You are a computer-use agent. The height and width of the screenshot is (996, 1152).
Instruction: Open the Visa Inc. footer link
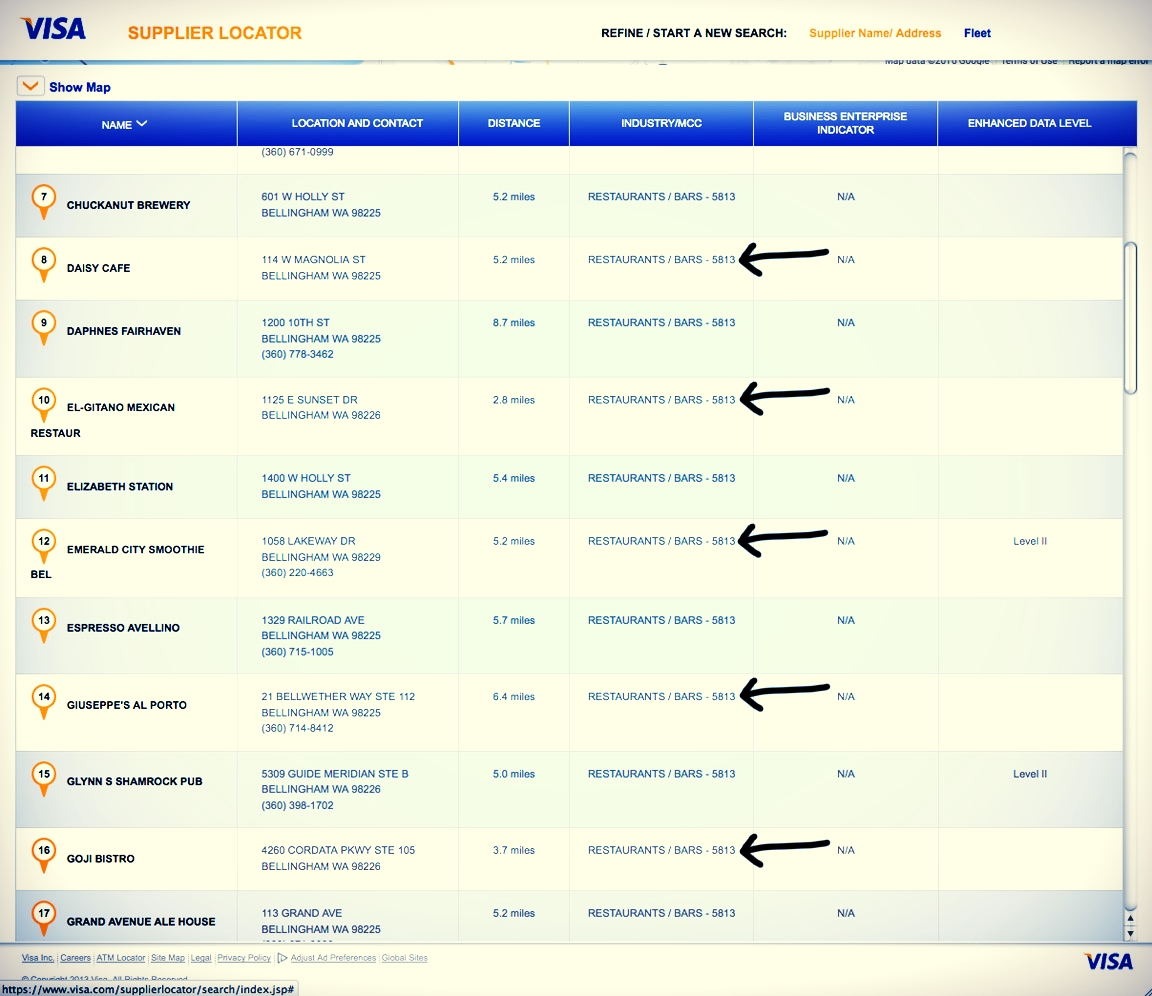tap(37, 958)
